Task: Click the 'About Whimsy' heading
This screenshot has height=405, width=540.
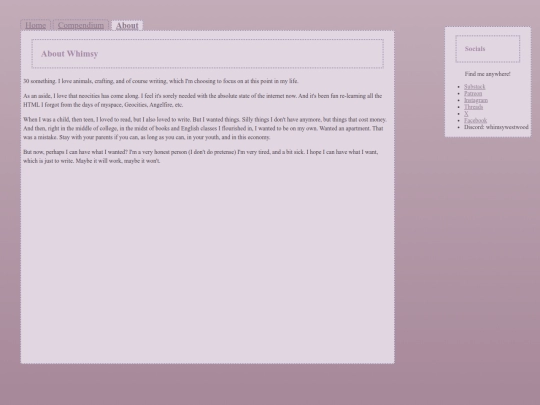Action: point(70,54)
